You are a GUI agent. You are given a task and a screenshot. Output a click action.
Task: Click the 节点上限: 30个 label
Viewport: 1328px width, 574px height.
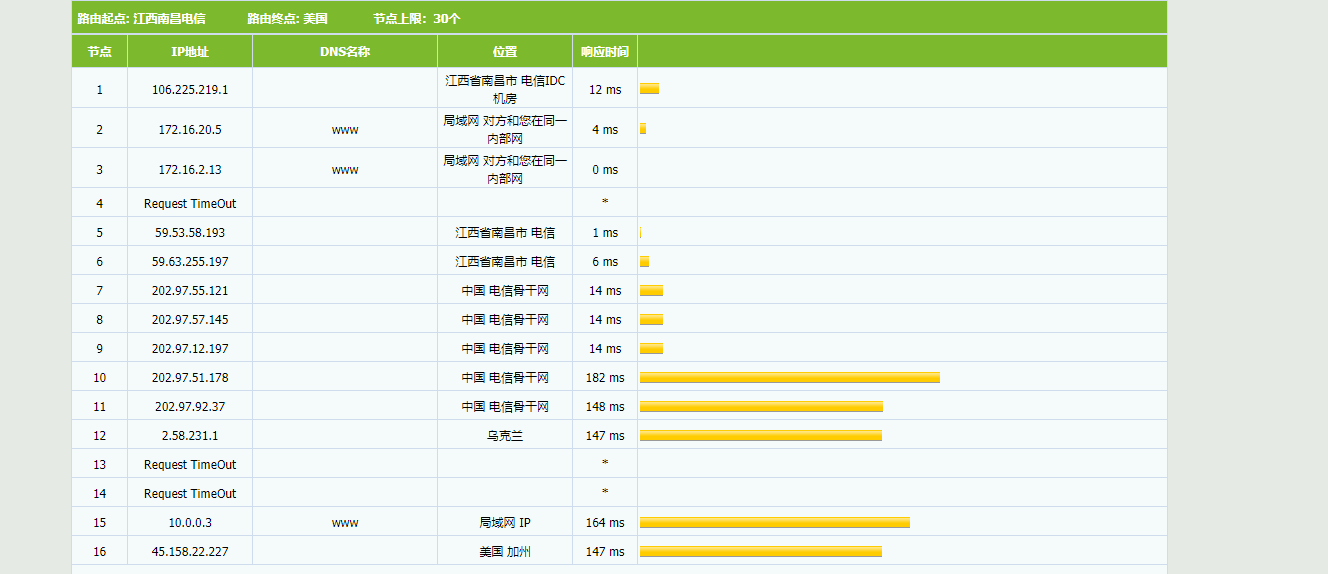[417, 18]
